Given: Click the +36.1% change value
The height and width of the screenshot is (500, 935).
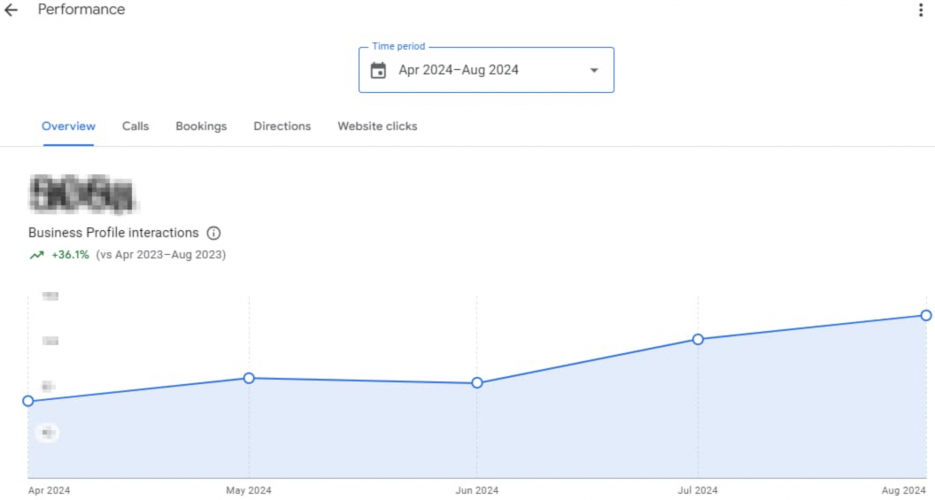Looking at the screenshot, I should point(70,255).
